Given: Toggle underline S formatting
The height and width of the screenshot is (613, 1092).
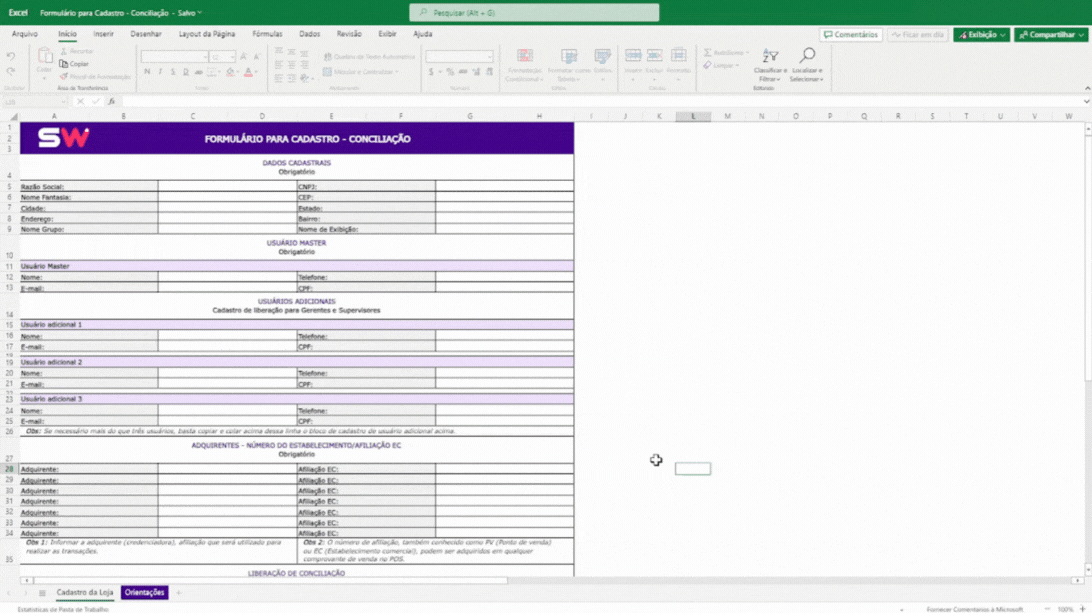Looking at the screenshot, I should (x=173, y=72).
